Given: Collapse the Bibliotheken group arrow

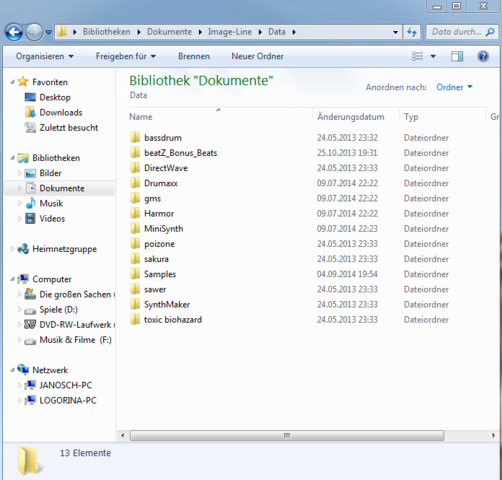Looking at the screenshot, I should tap(13, 158).
